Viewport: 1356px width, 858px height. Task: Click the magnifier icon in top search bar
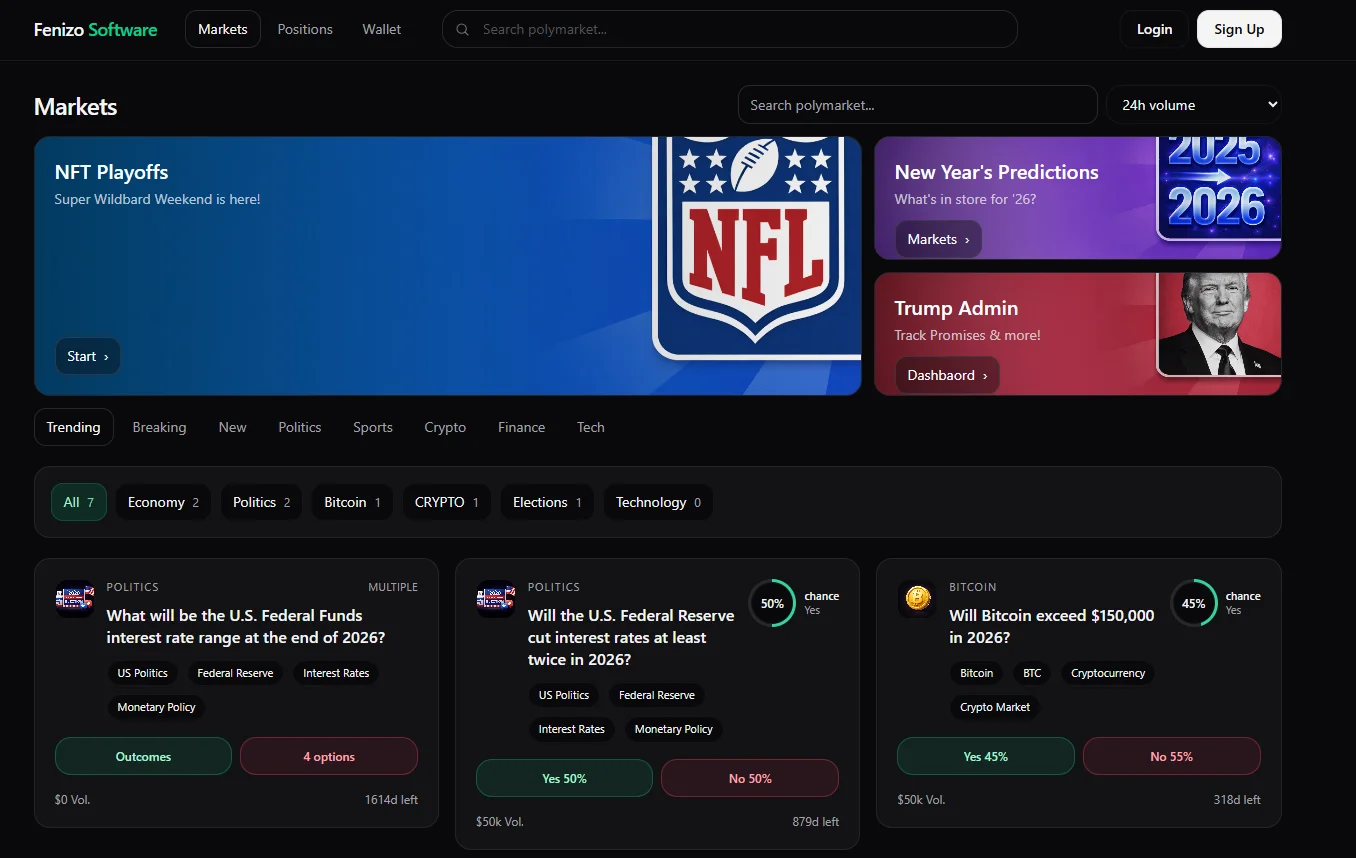tap(462, 29)
